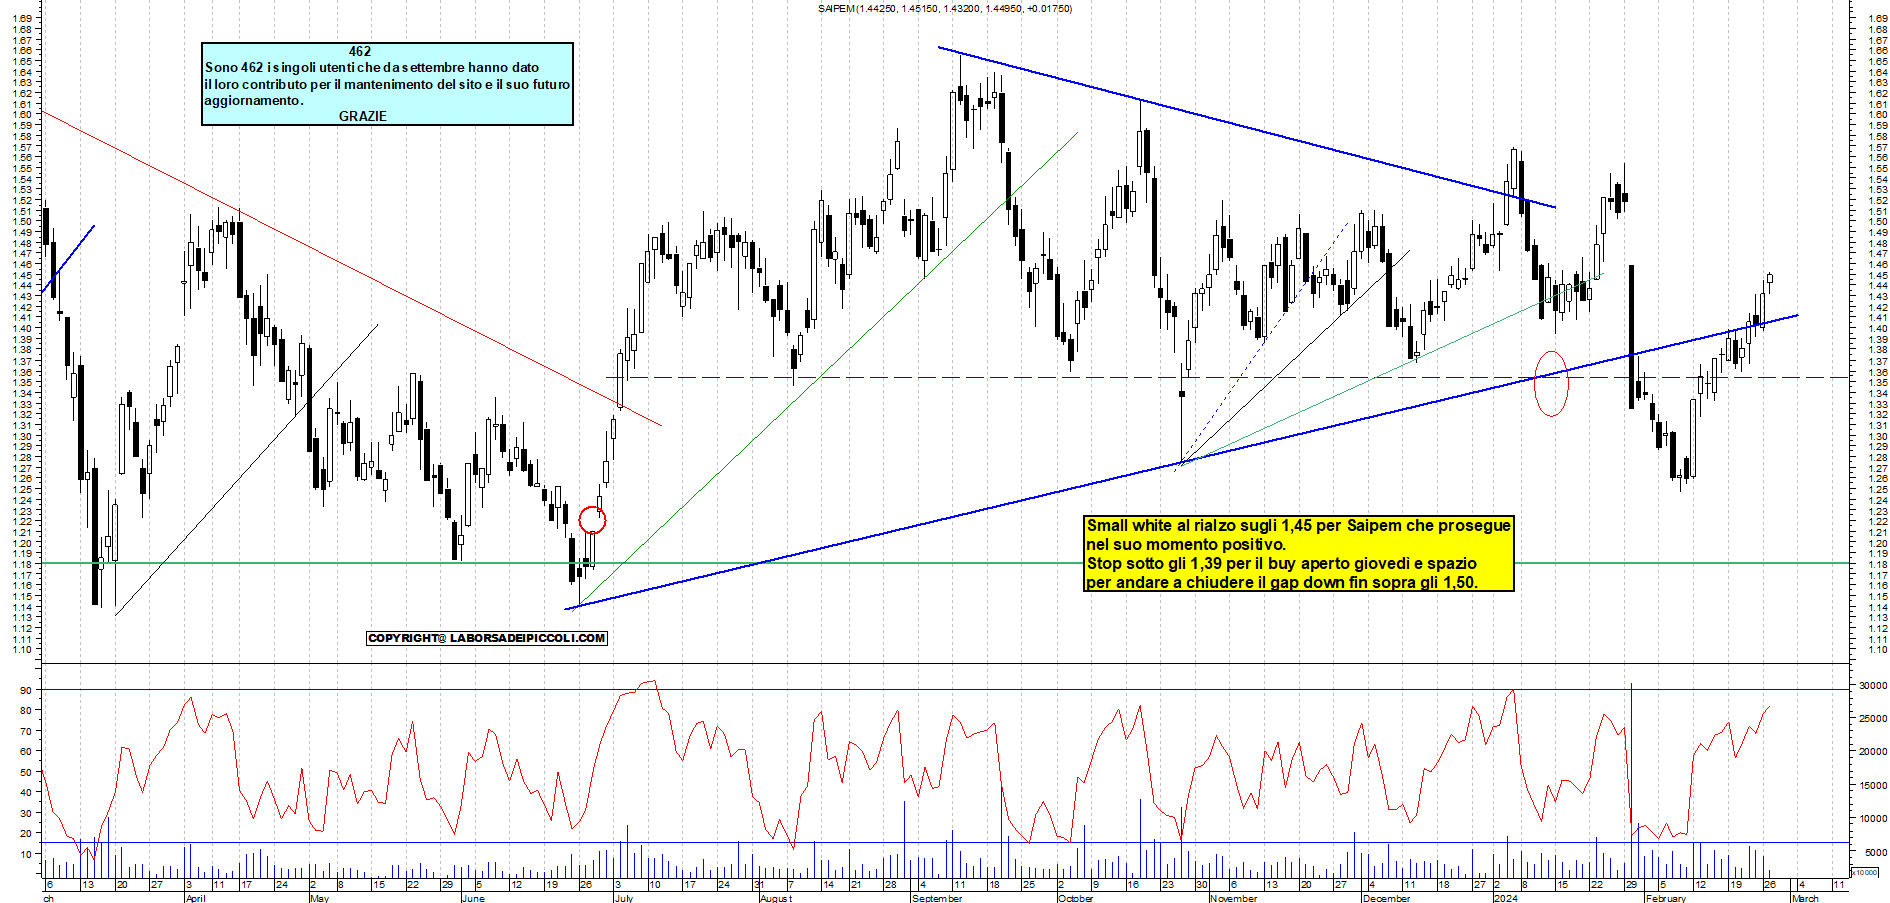The image size is (1890, 903).
Task: Click the 'November' month label on the time axis
Action: point(1233,898)
